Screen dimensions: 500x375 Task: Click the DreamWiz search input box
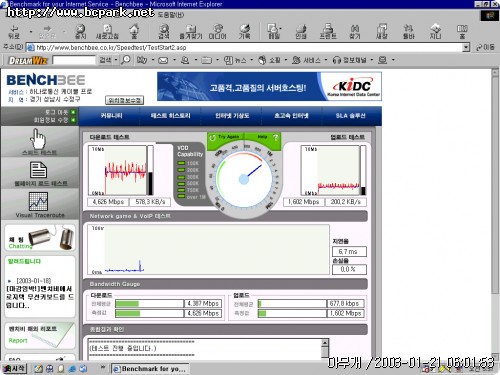point(74,60)
